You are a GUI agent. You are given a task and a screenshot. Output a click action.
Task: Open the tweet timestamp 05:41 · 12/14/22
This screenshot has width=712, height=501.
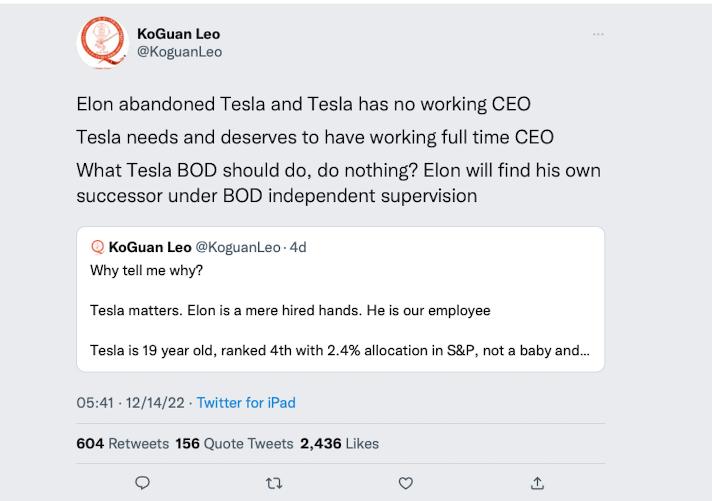tap(130, 402)
